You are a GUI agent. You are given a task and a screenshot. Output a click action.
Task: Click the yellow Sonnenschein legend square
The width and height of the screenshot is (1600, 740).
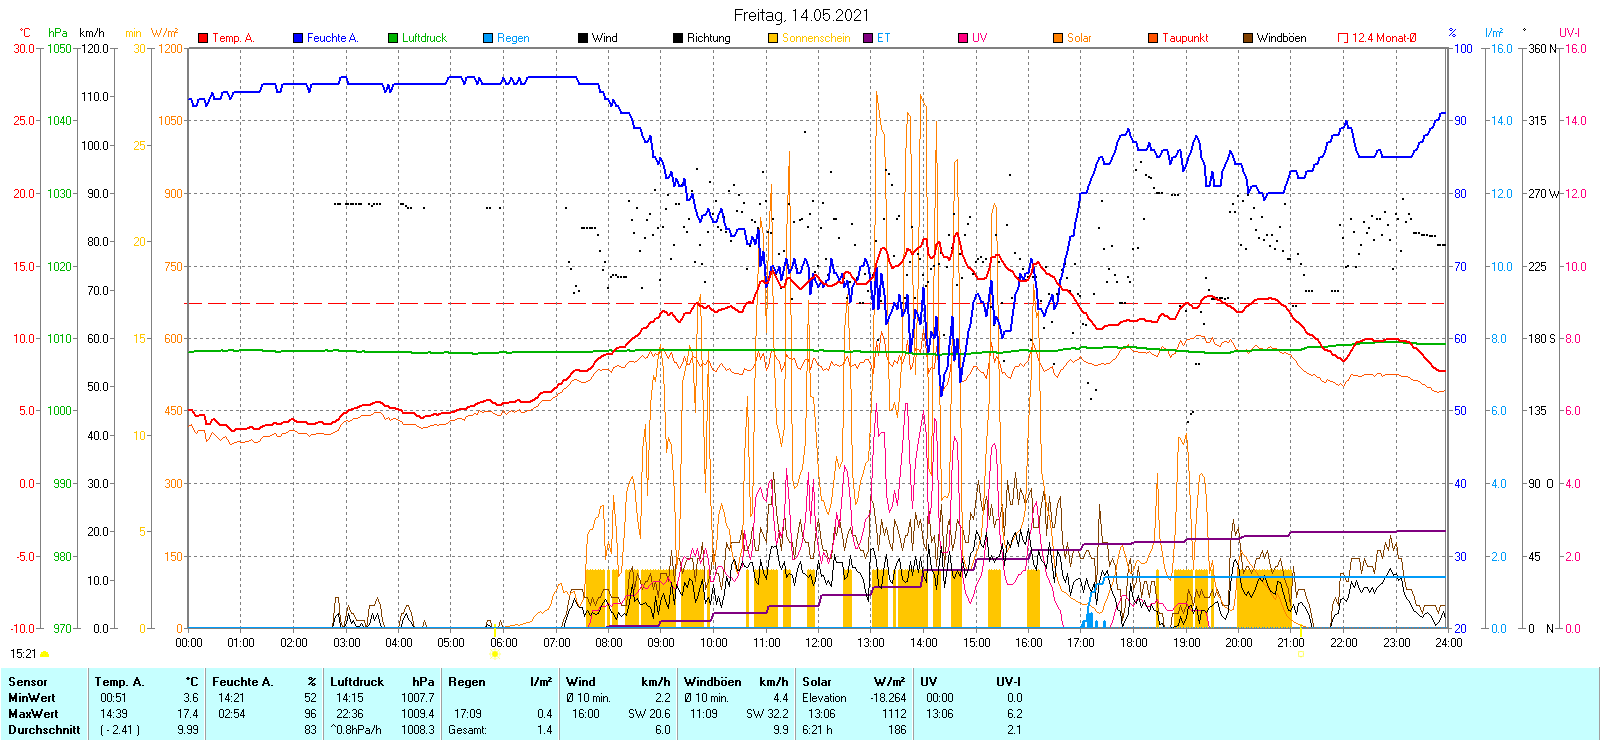773,38
